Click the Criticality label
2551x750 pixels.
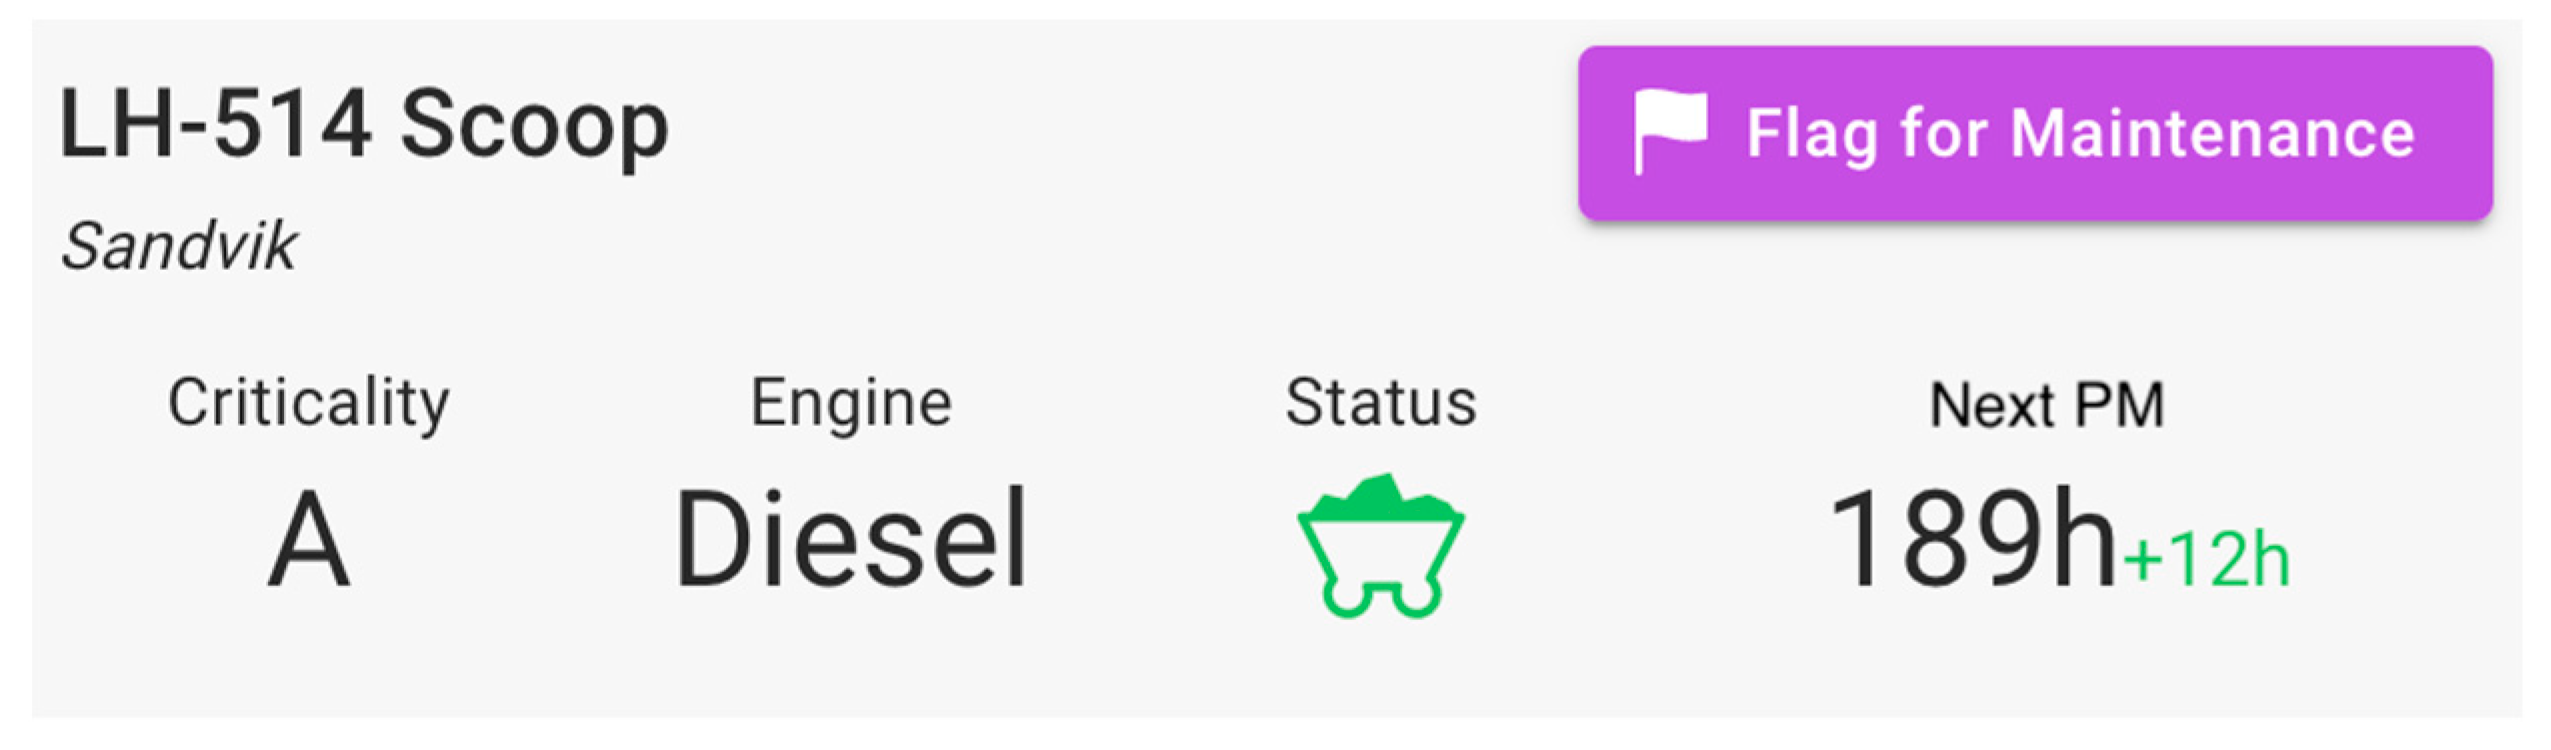pos(308,403)
